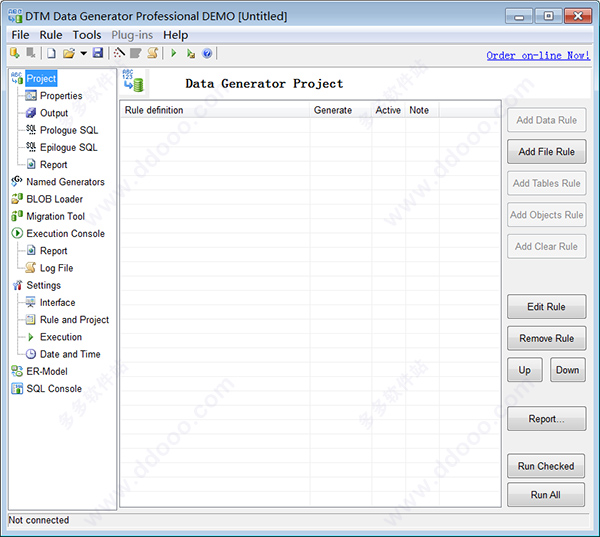600x537 pixels.
Task: Open the Tools menu
Action: tap(87, 35)
